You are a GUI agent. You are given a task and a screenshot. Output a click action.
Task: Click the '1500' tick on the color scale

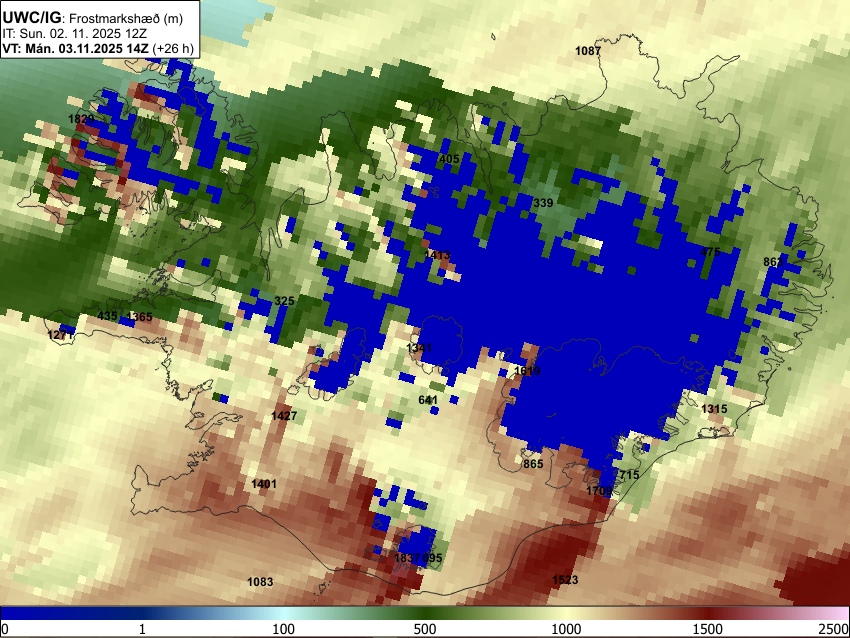(x=708, y=629)
